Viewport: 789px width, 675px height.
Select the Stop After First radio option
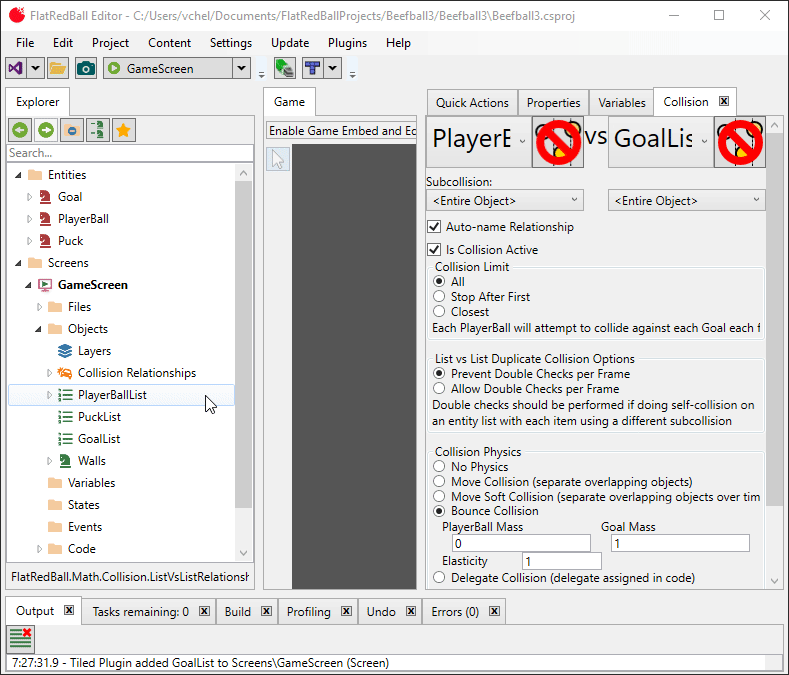439,297
